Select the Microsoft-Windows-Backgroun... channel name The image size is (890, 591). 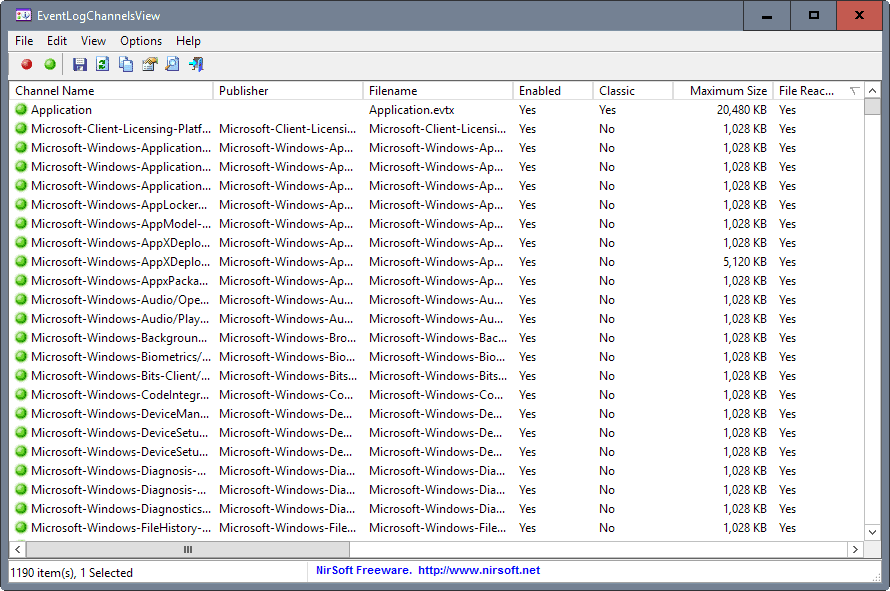(x=119, y=338)
